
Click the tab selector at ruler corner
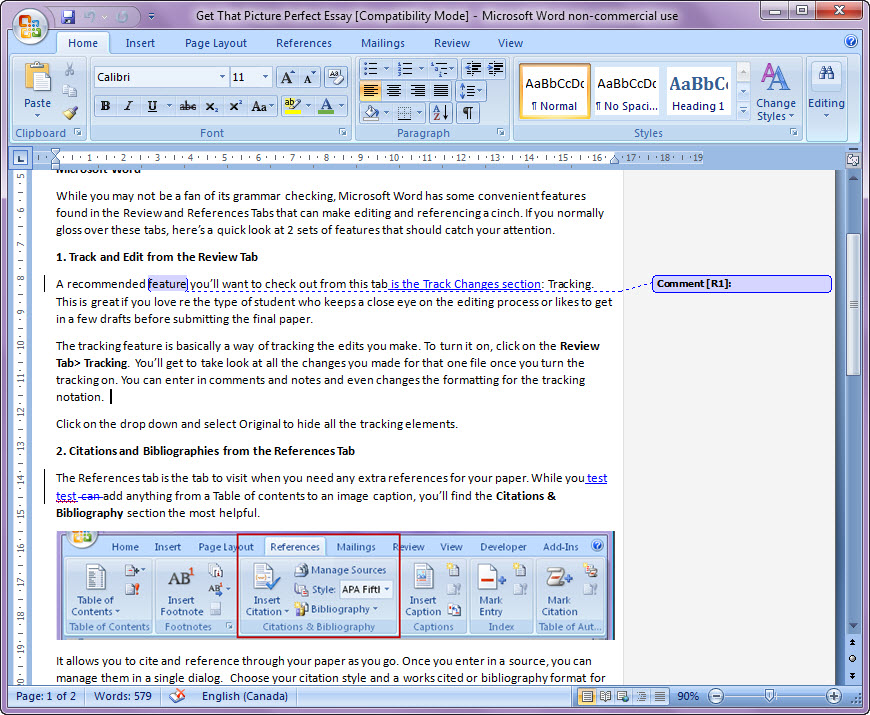click(x=21, y=159)
